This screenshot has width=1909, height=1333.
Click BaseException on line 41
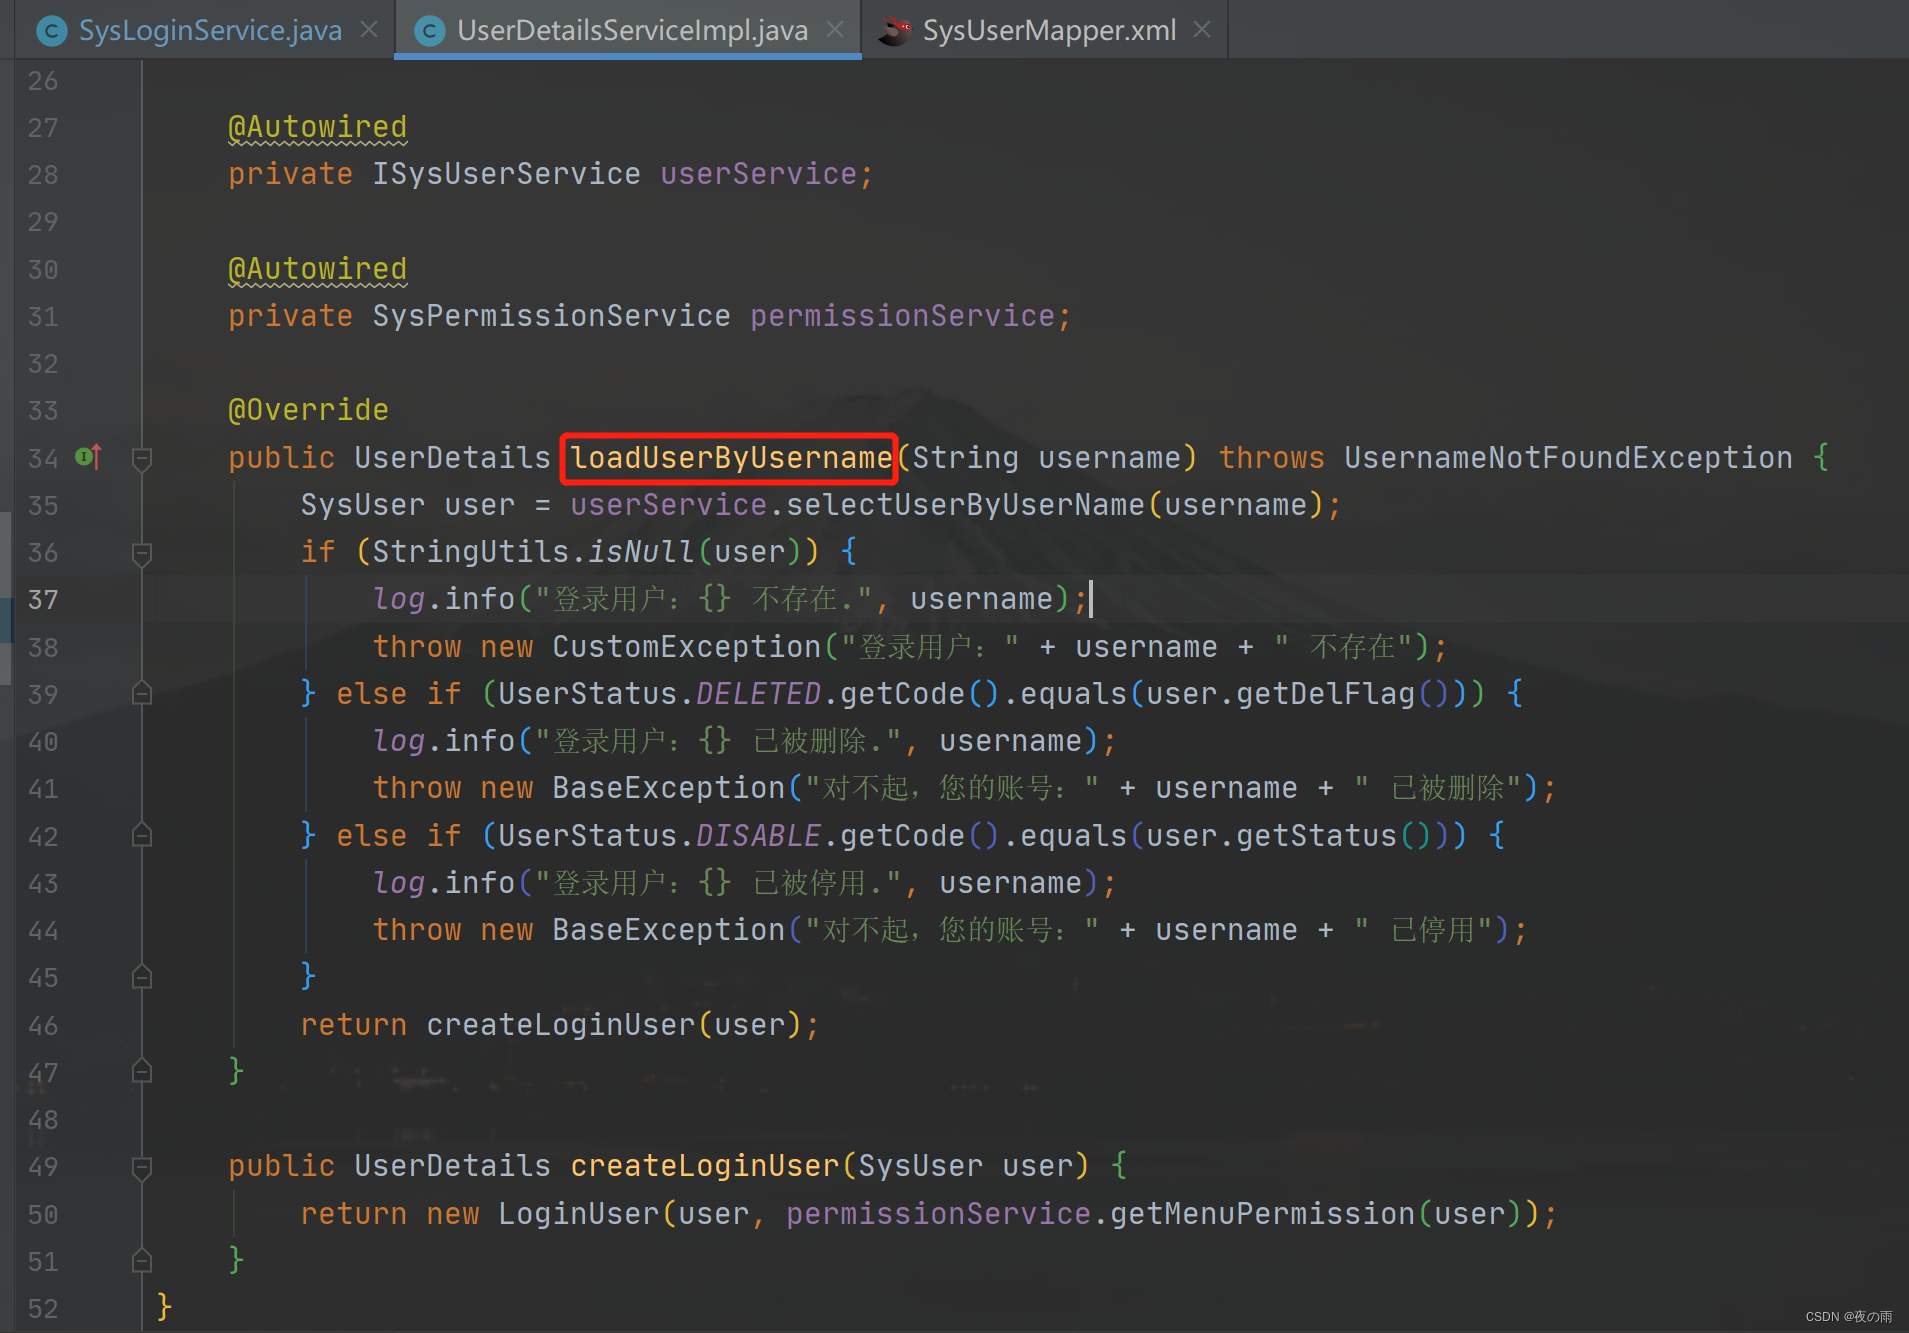669,788
